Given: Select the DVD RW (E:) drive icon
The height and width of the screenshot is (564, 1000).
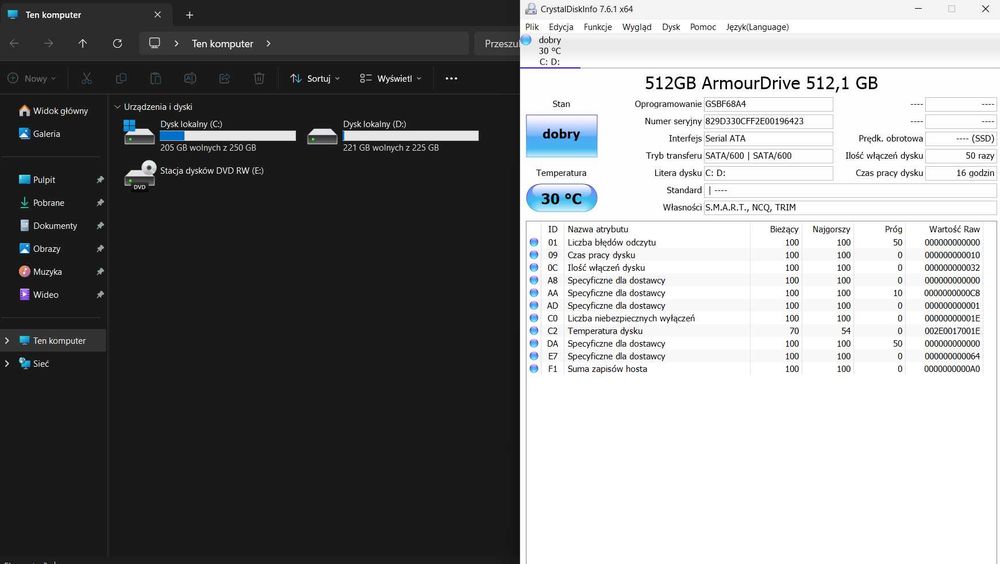Looking at the screenshot, I should (x=140, y=175).
